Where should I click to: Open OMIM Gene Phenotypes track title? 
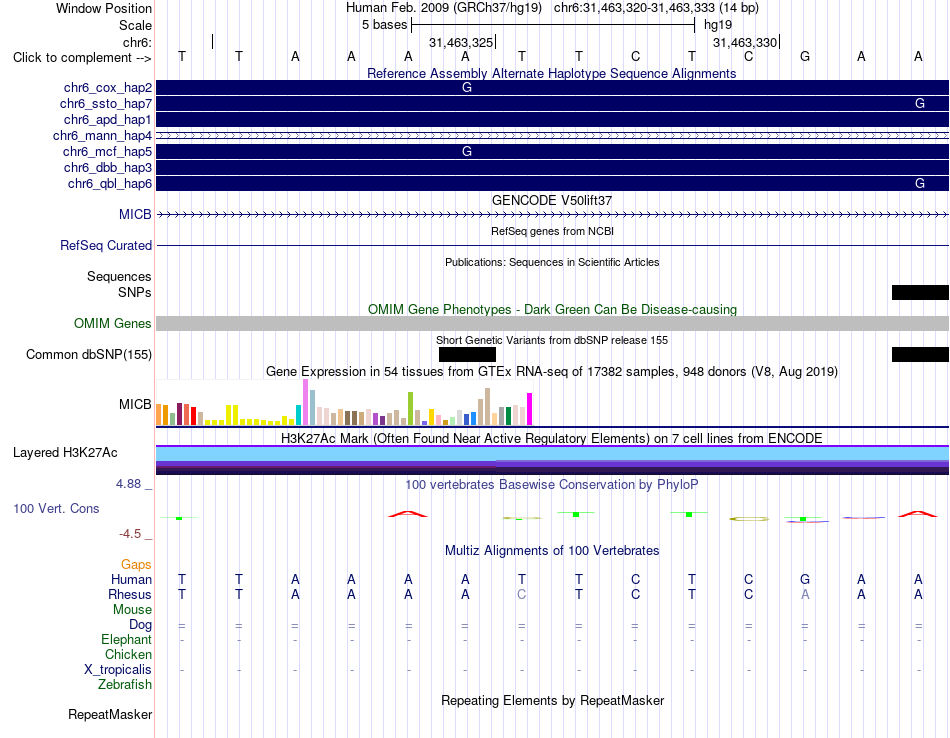point(552,309)
